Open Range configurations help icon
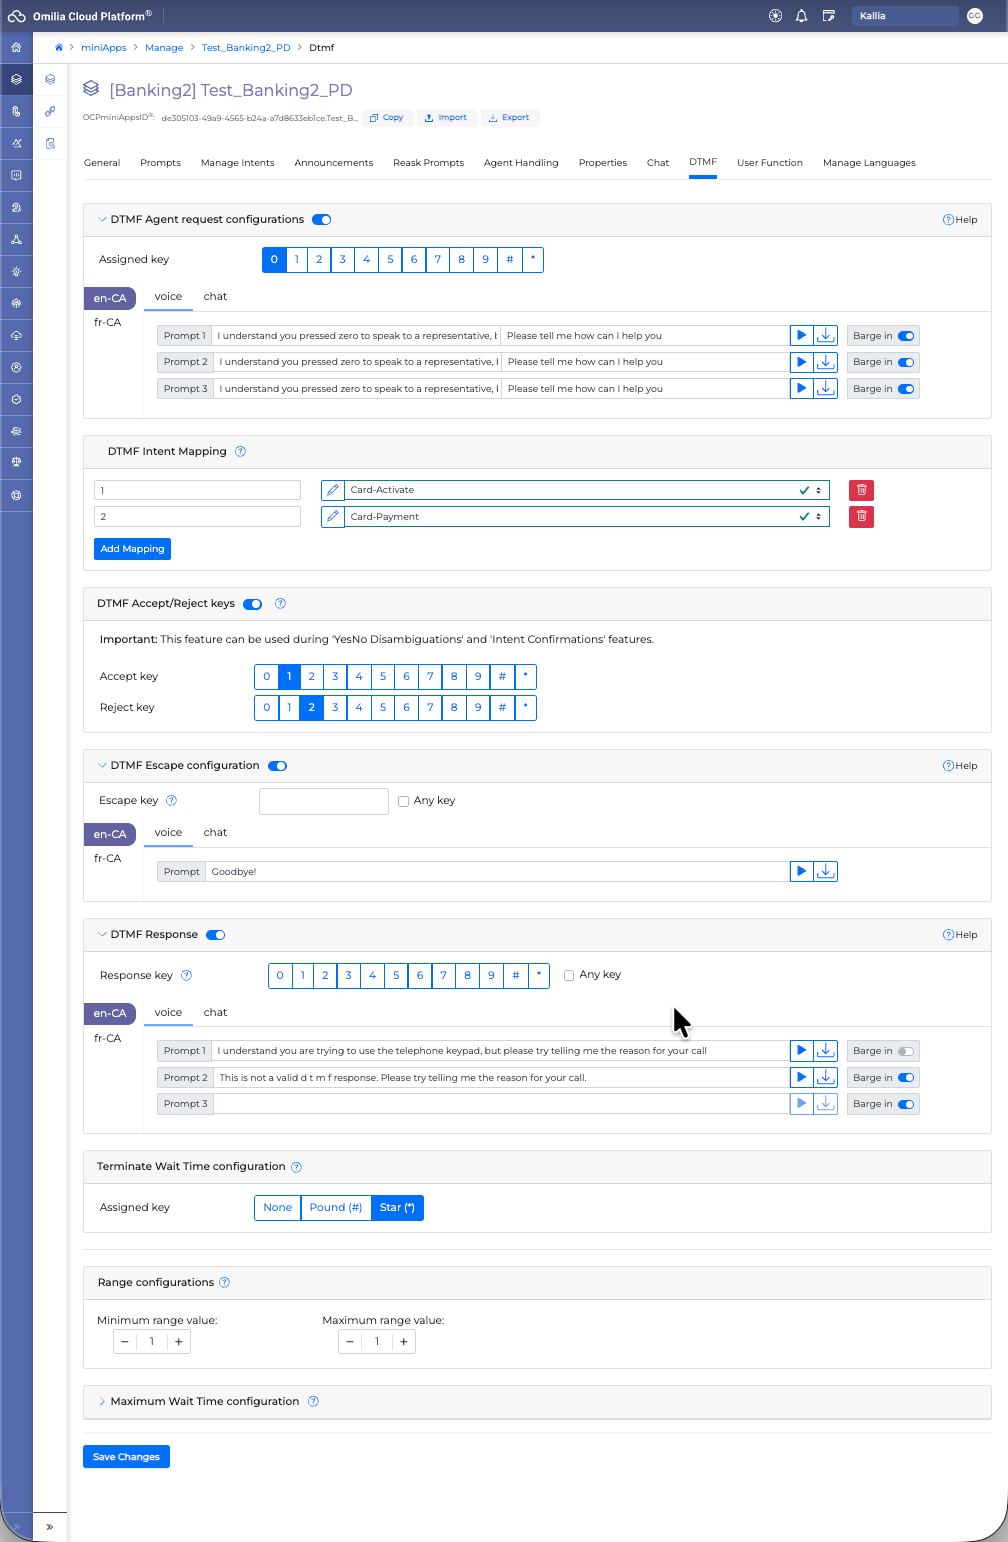The width and height of the screenshot is (1008, 1542). click(224, 1283)
